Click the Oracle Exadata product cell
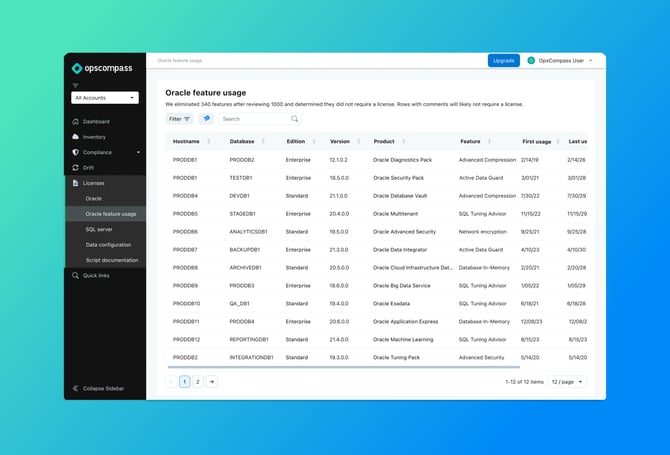 coord(391,303)
